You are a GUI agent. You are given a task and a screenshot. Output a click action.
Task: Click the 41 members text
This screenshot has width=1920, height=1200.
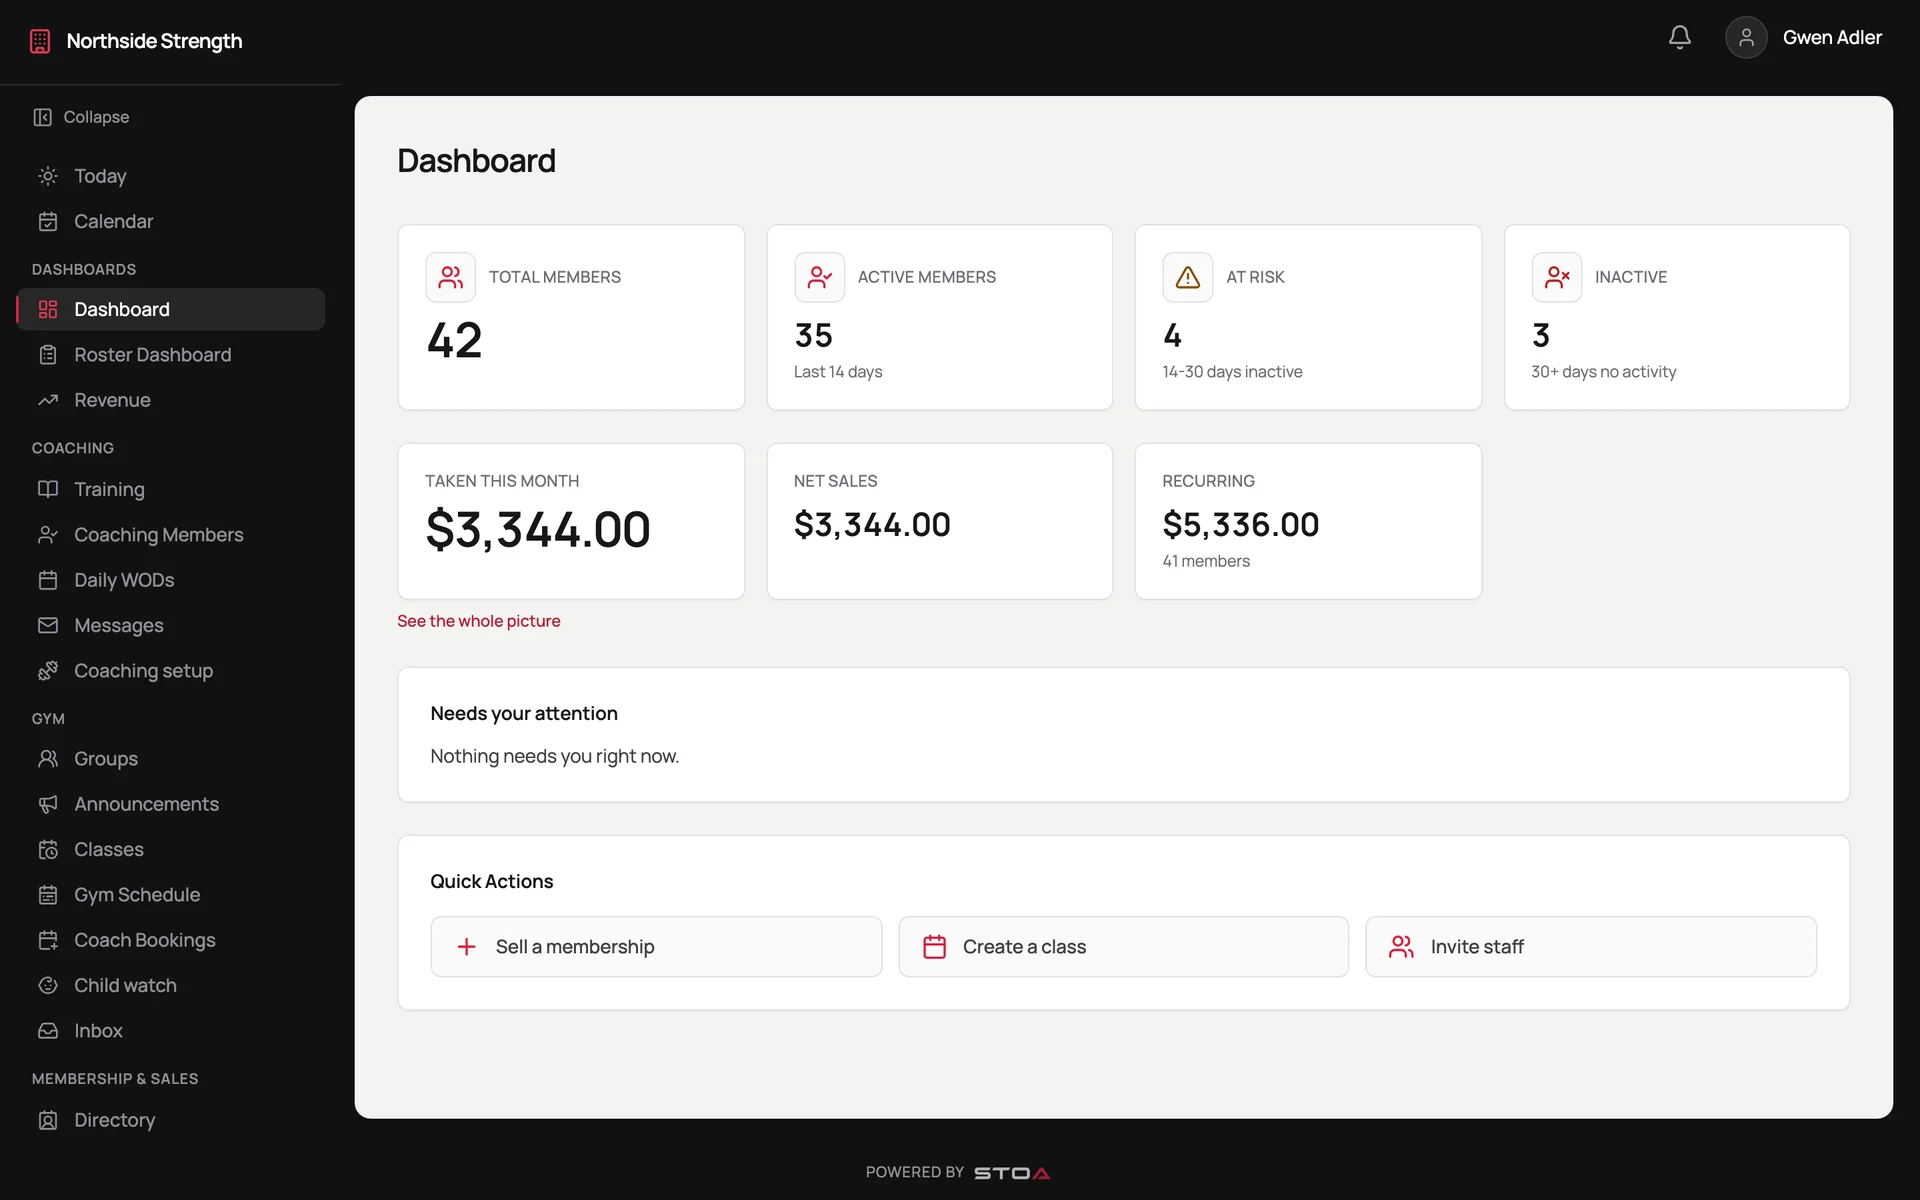(1206, 561)
